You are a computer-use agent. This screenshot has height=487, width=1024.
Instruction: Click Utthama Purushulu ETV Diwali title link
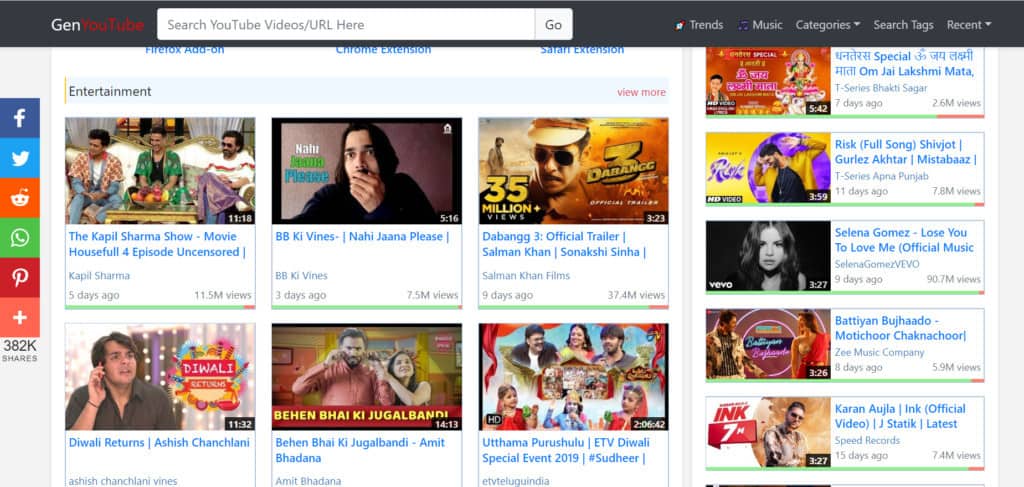click(566, 450)
